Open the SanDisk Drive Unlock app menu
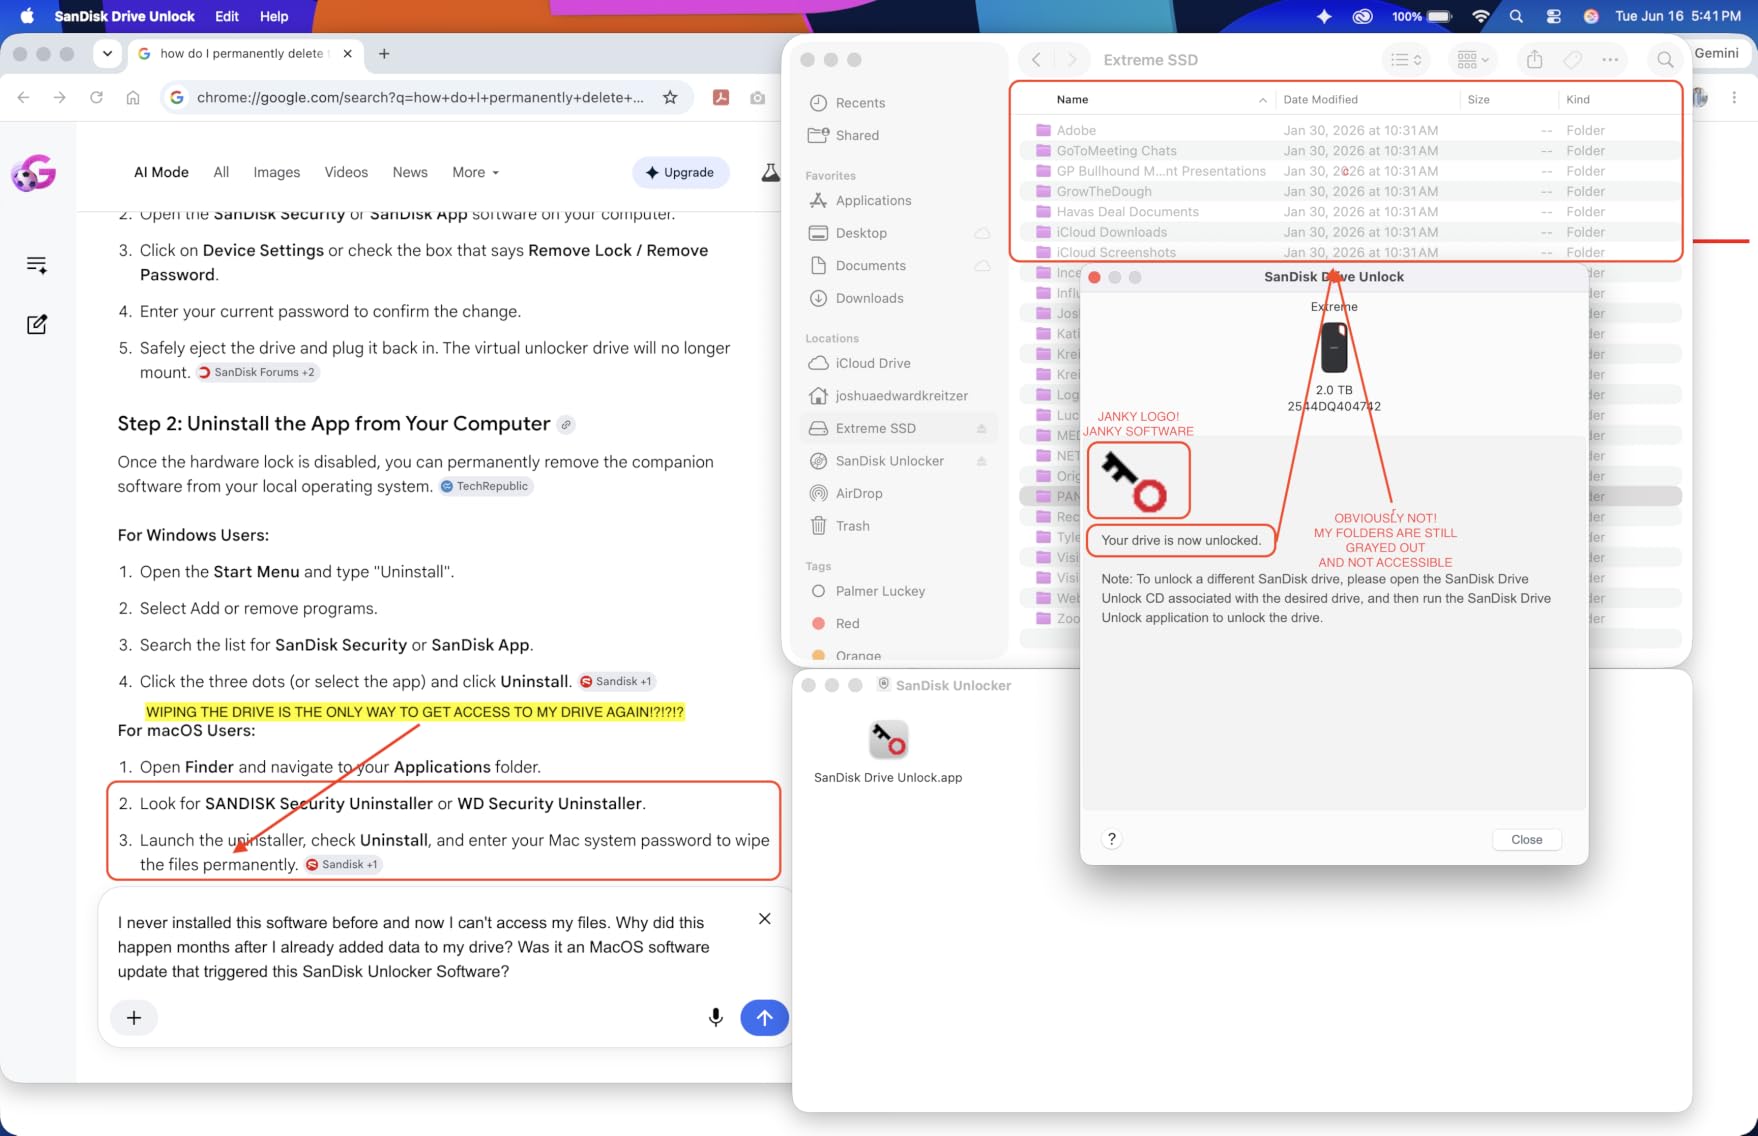Screen dimensions: 1758x1136 pyautogui.click(x=125, y=16)
